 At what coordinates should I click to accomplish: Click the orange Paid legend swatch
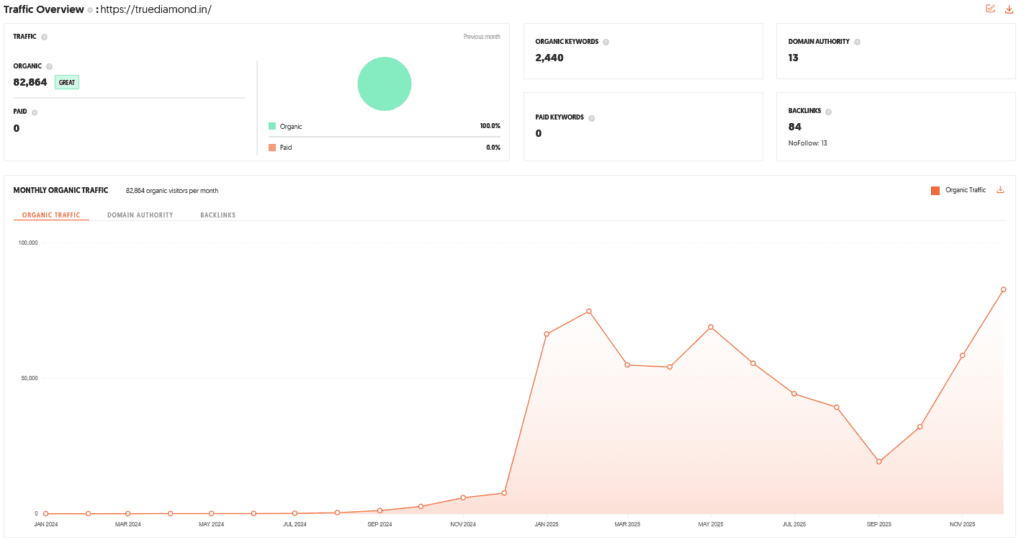click(272, 148)
